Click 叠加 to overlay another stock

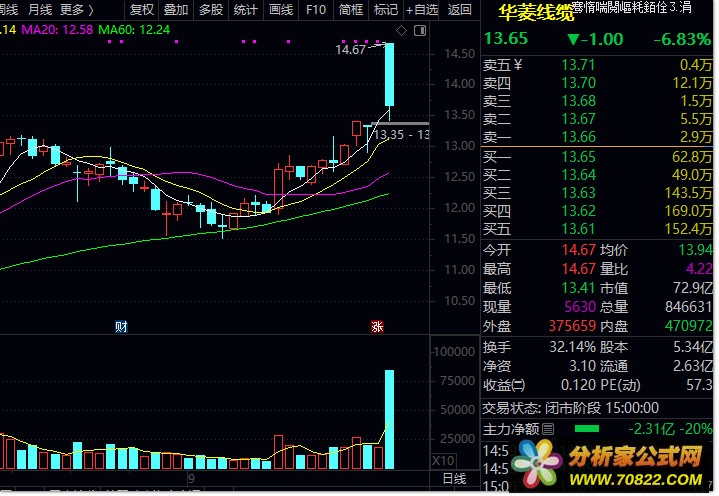176,9
